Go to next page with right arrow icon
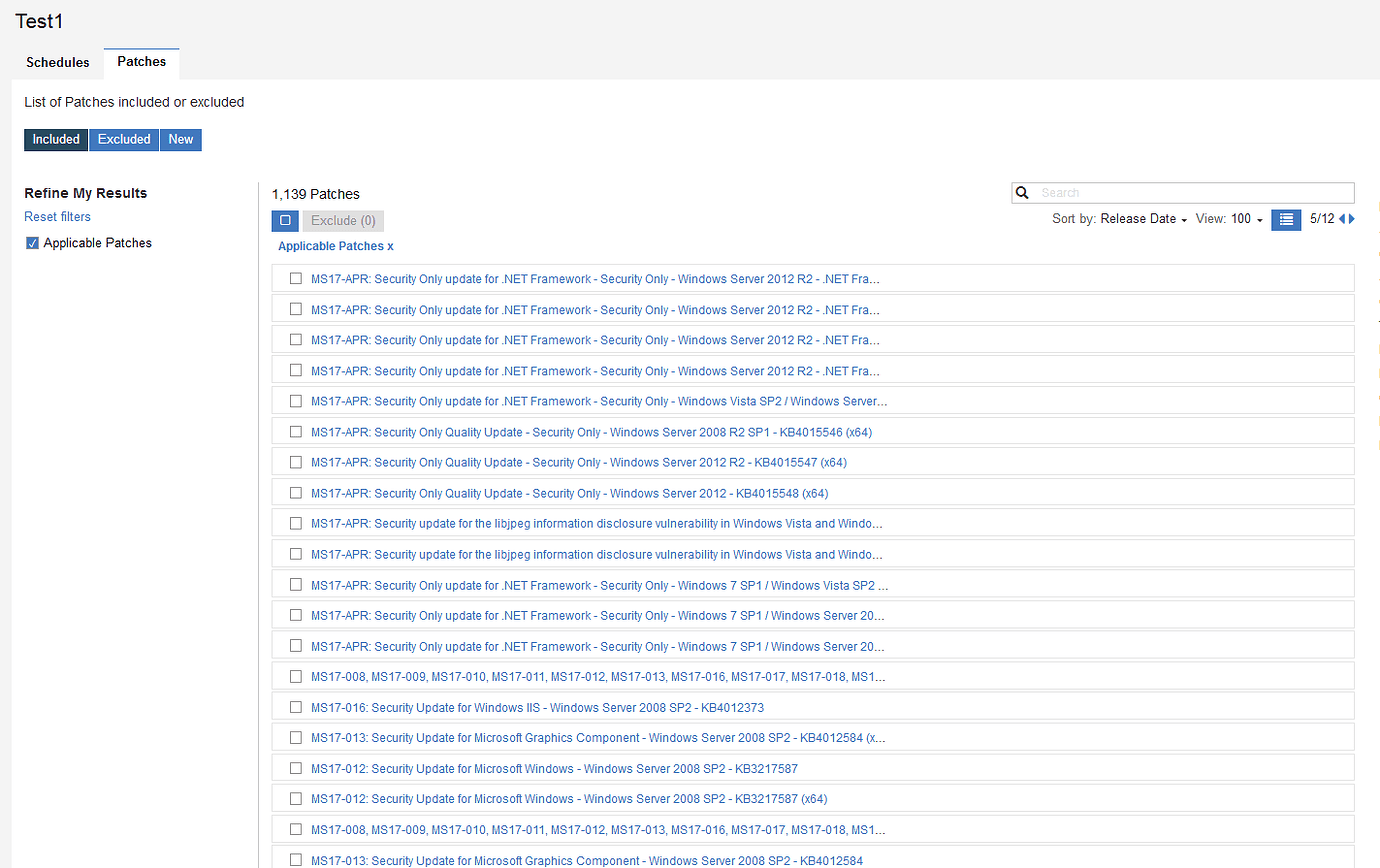Viewport: 1380px width, 868px height. 1352,218
